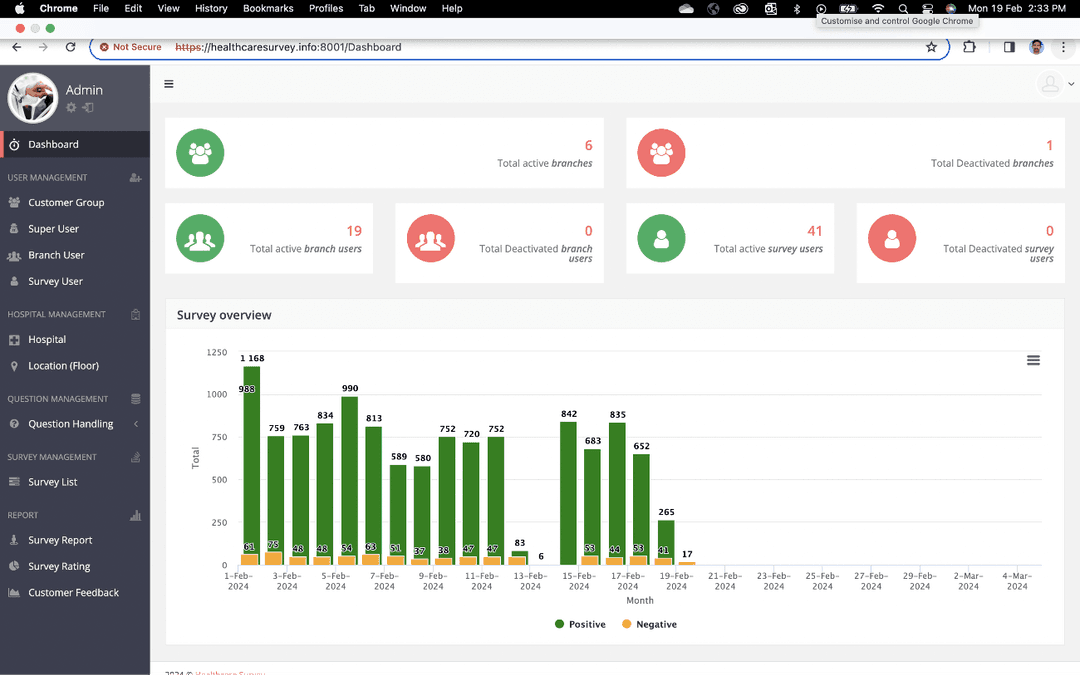Click the green active branches icon
1080x675 pixels.
pos(200,153)
